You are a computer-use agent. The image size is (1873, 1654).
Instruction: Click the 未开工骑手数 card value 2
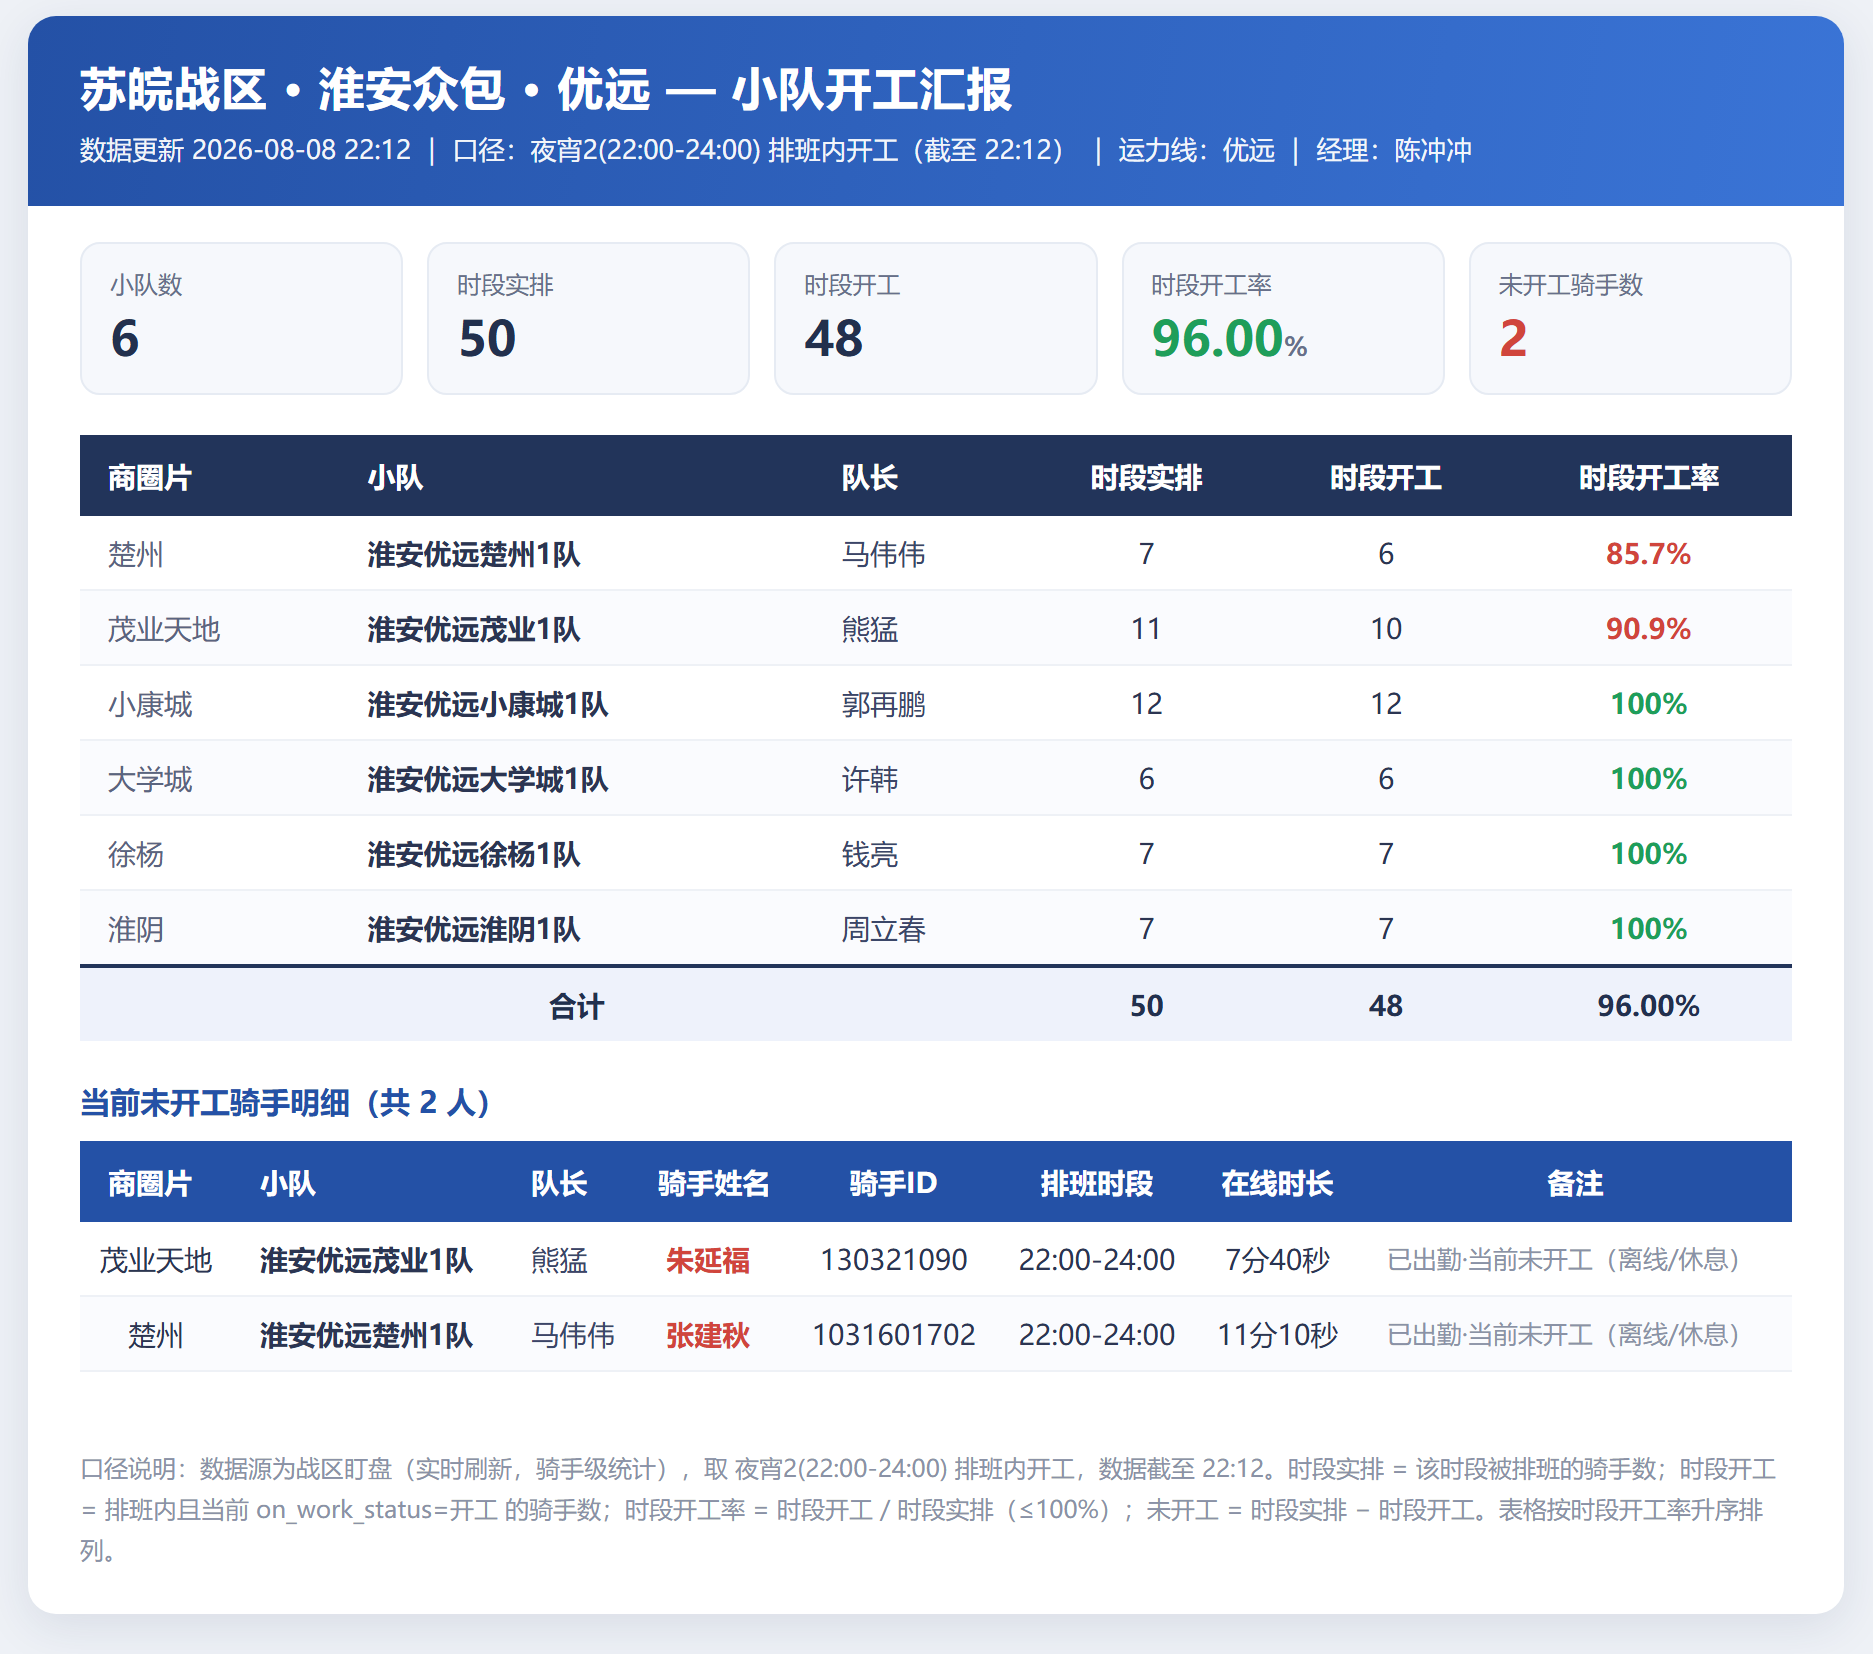1513,338
